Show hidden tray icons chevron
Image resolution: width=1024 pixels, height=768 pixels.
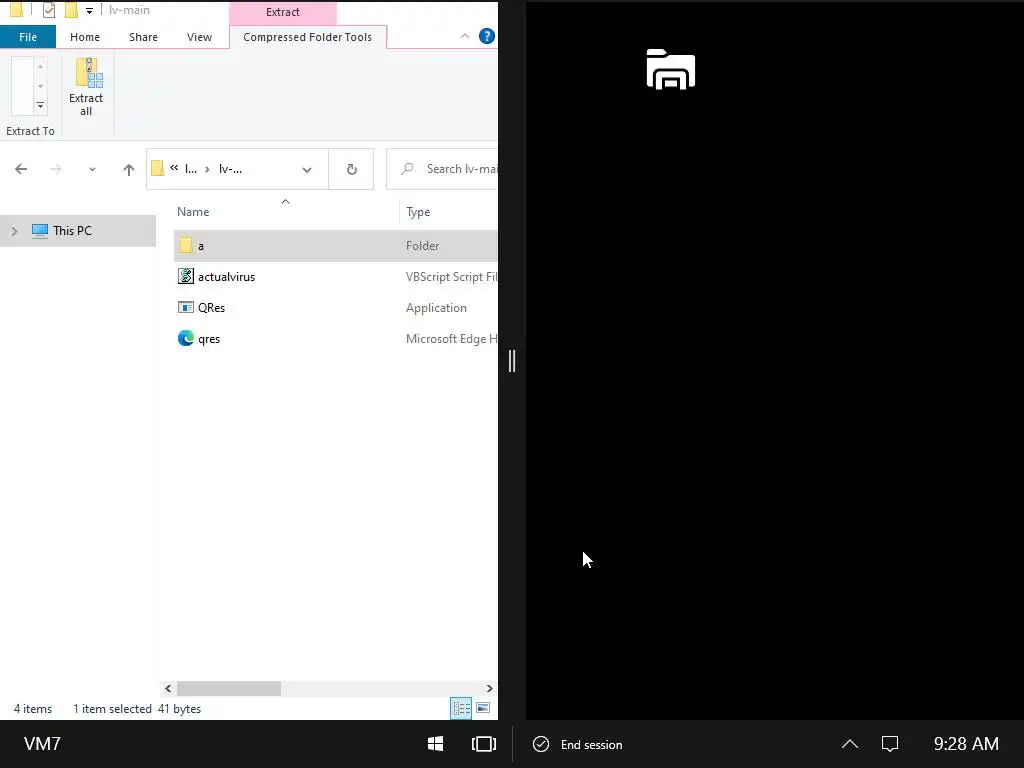click(850, 744)
